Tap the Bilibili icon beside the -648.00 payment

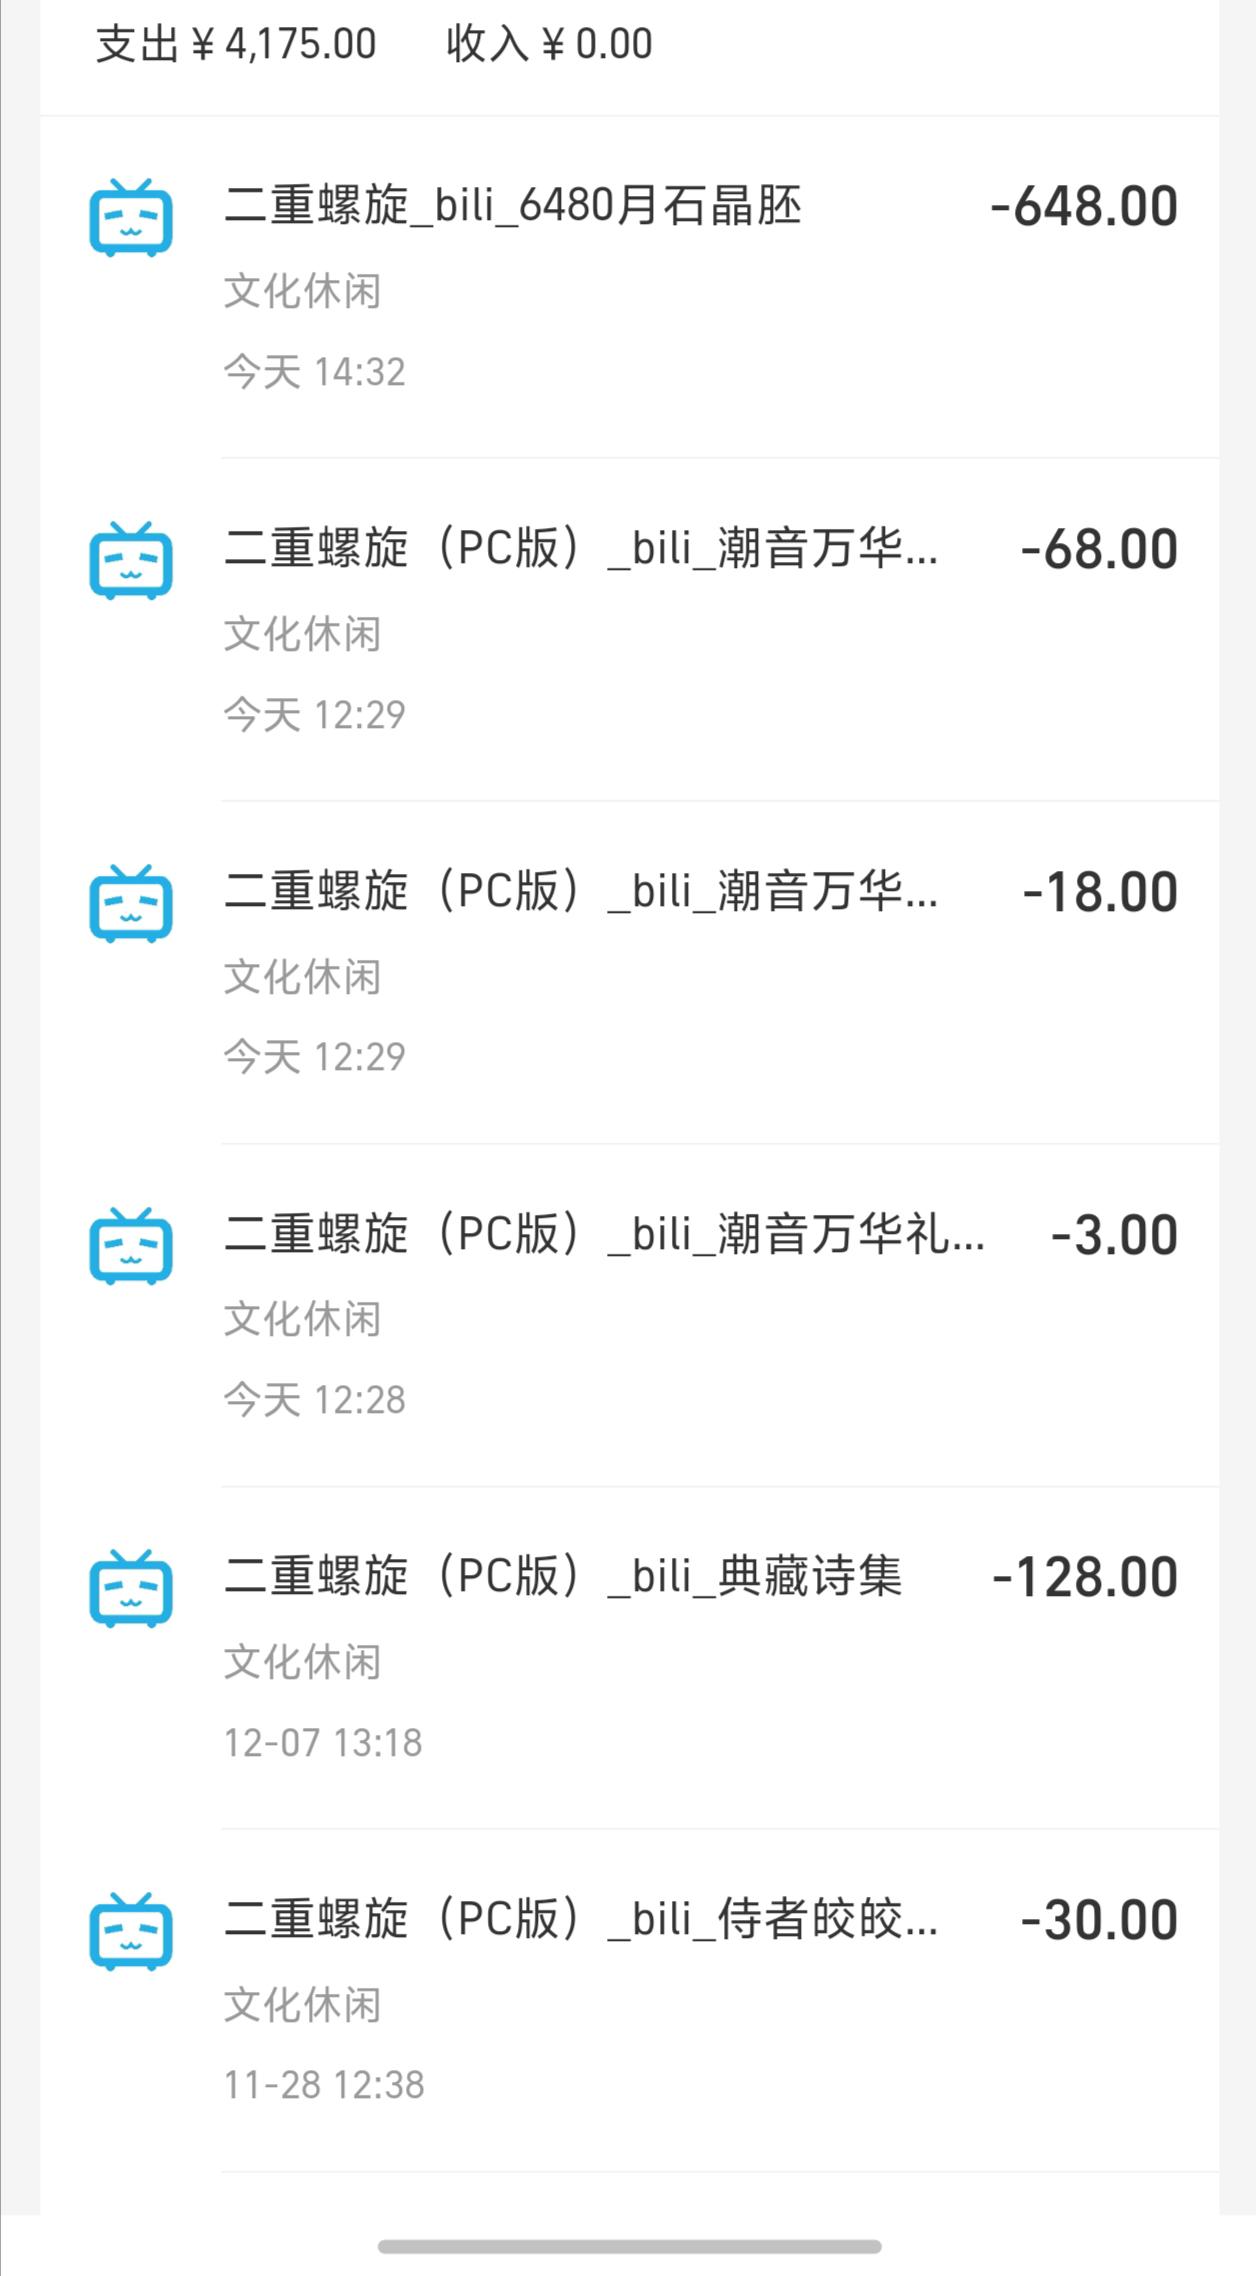[x=131, y=218]
